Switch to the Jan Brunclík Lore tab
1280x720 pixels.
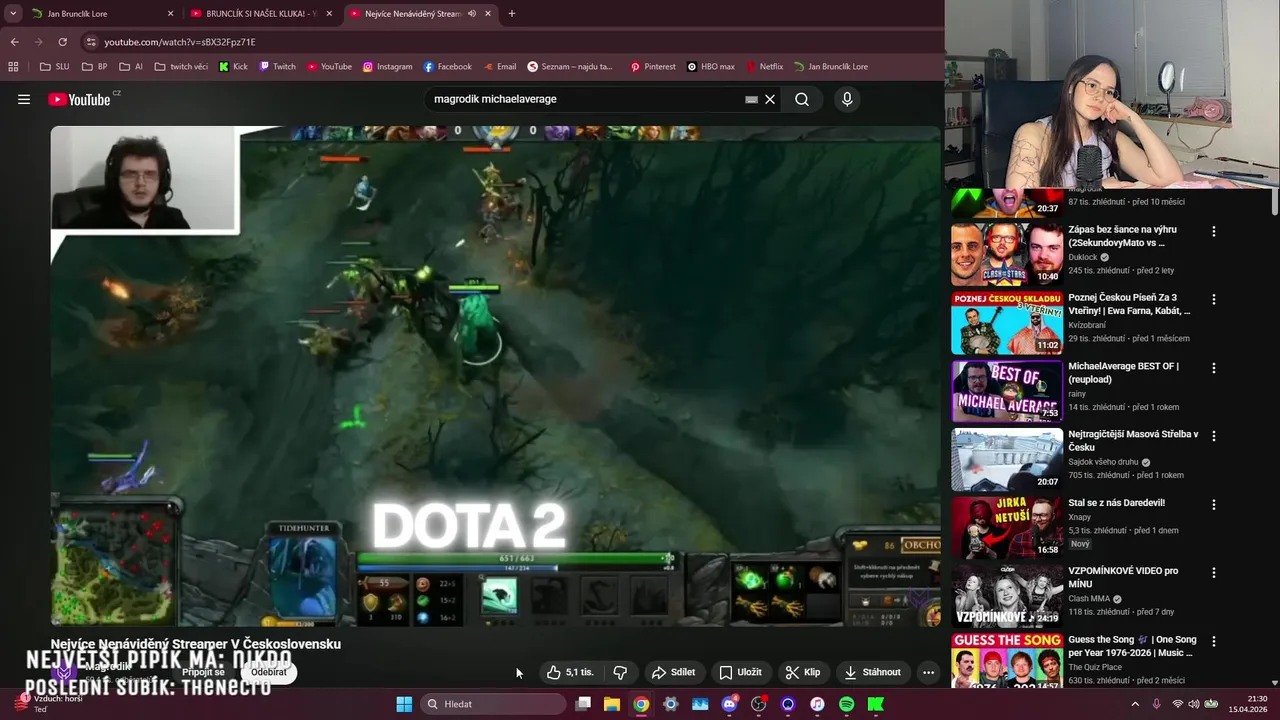(101, 14)
